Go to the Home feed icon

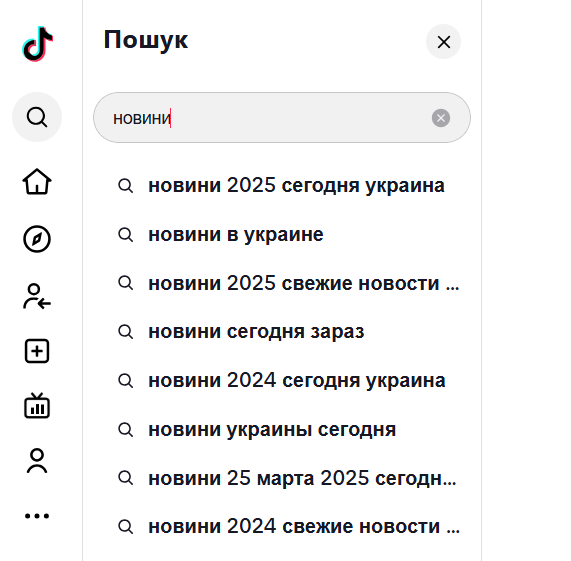(37, 181)
